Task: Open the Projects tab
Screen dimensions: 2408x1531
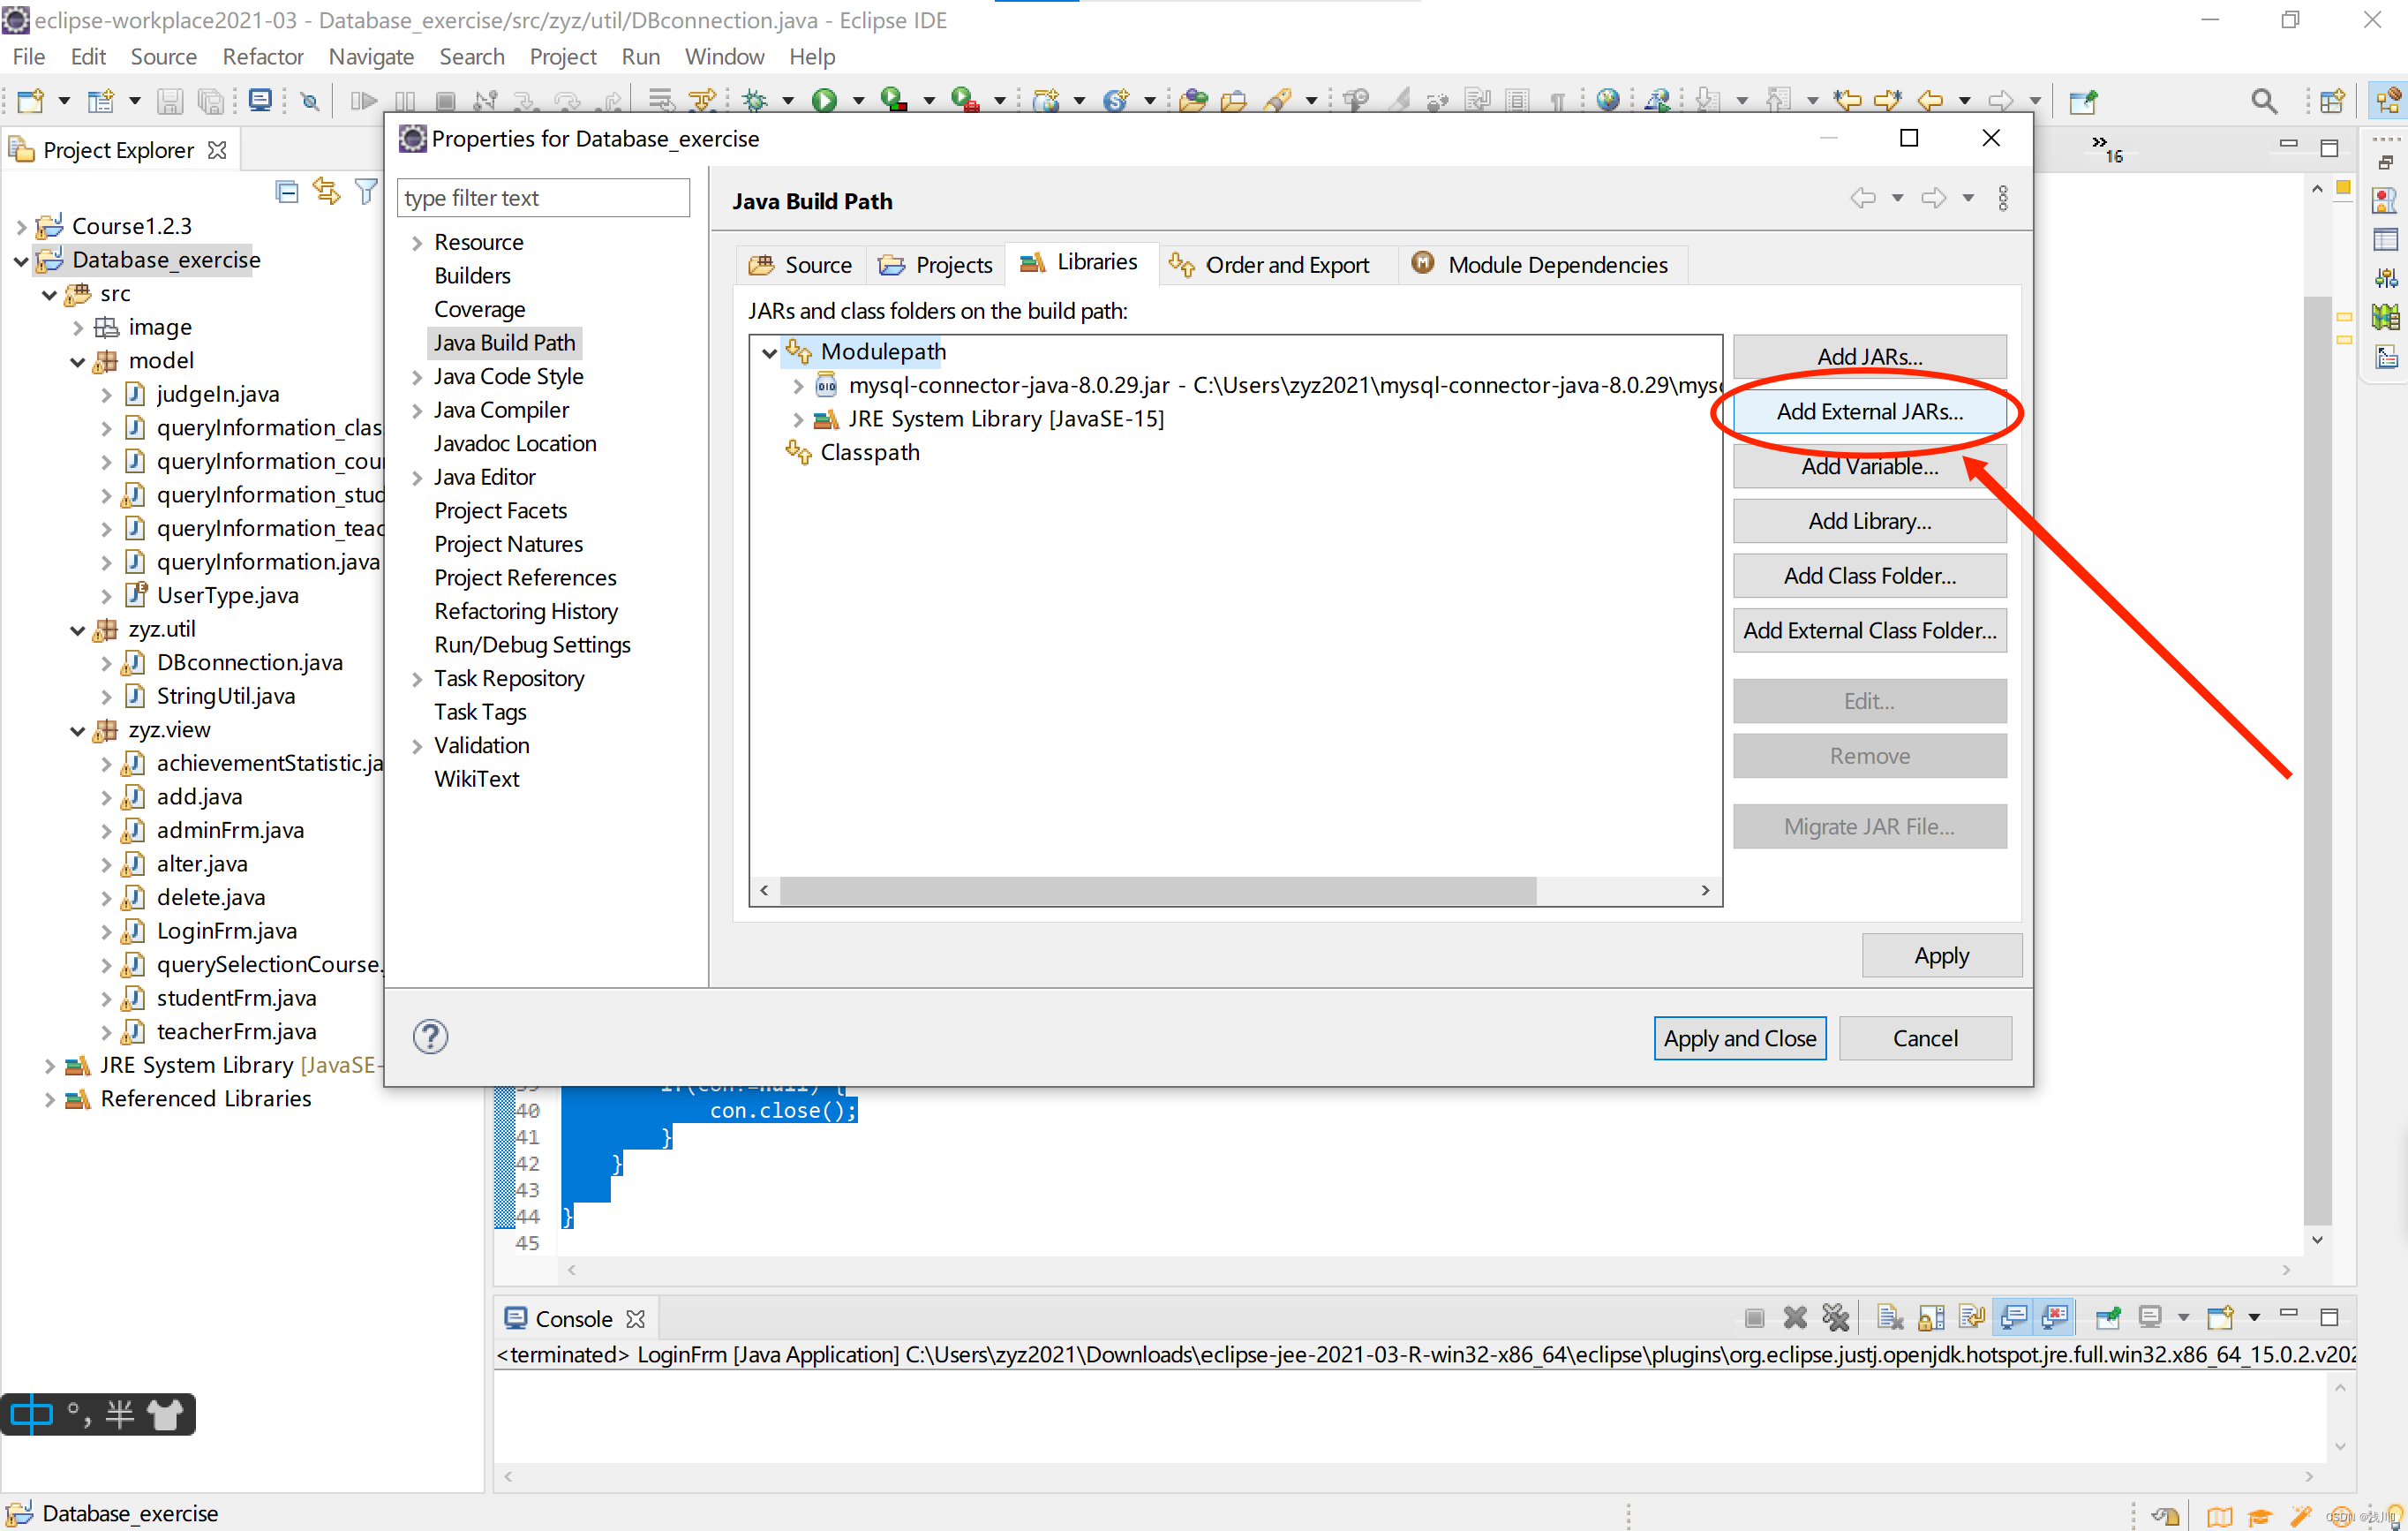Action: point(935,265)
